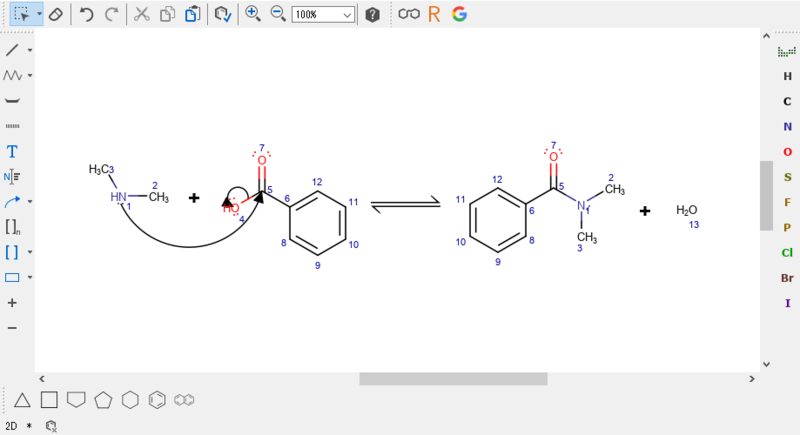Select the curved arrow tool
Screen dimensions: 800x435
click(x=12, y=202)
